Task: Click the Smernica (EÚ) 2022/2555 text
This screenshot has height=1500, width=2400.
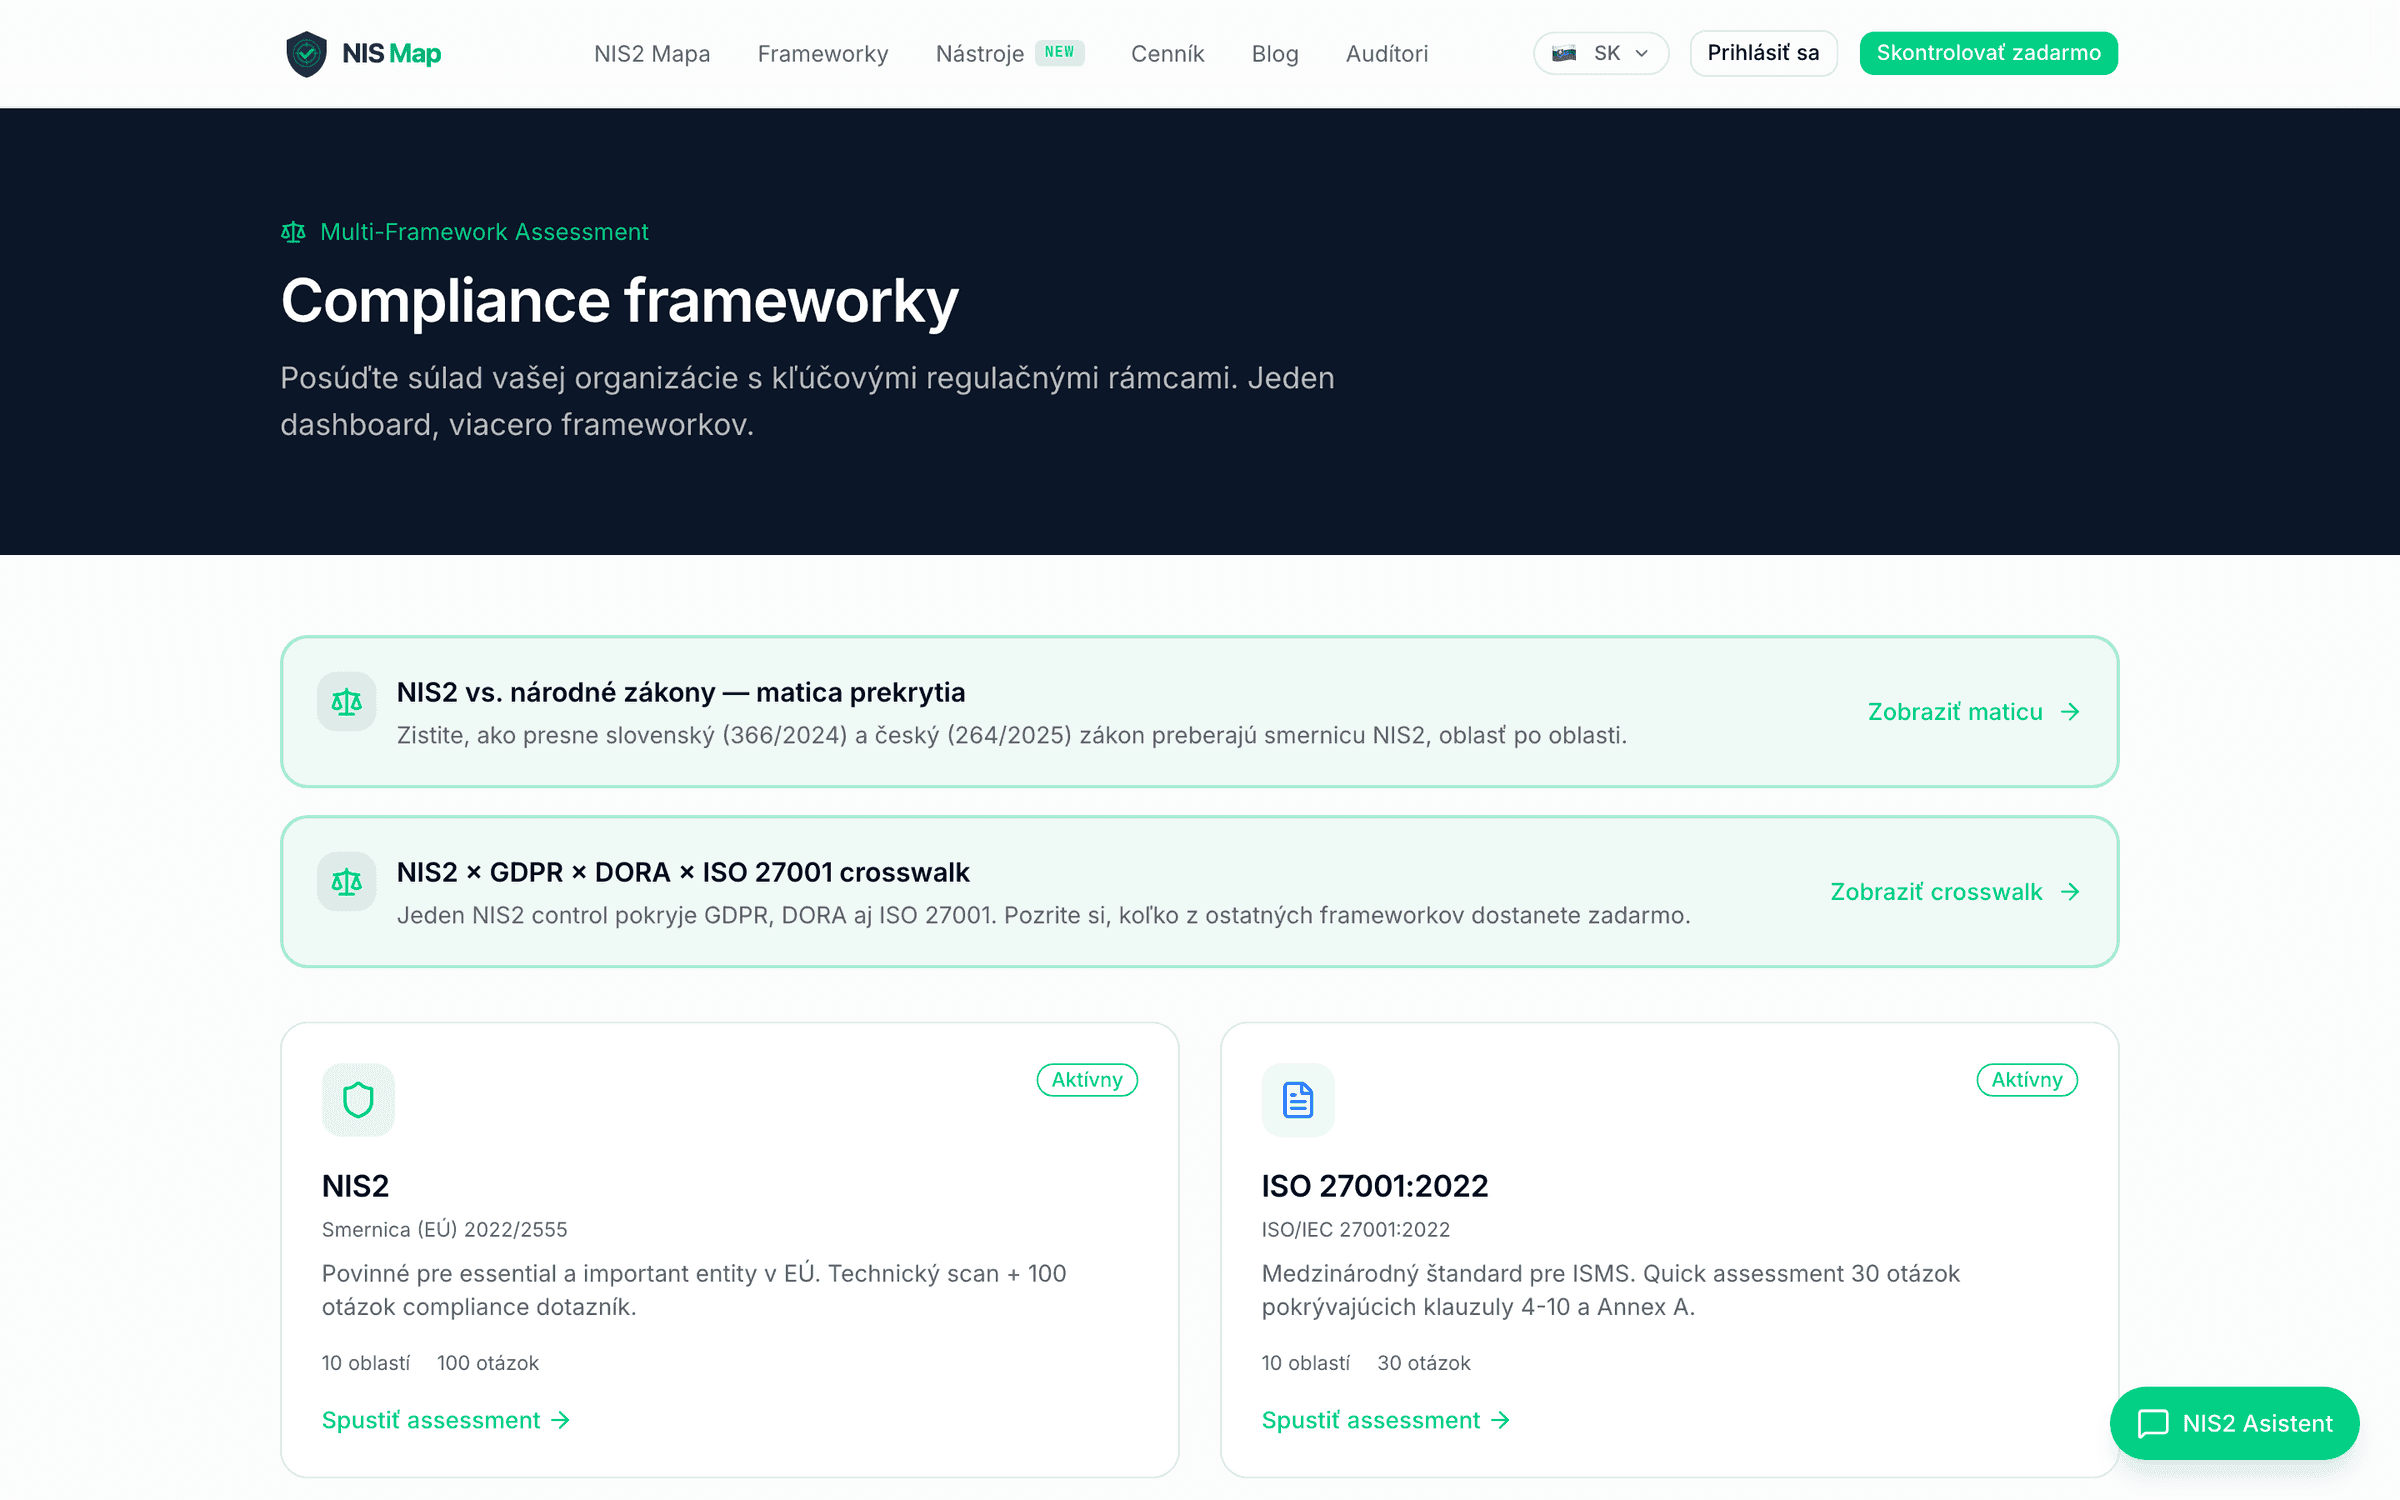Action: pos(444,1230)
